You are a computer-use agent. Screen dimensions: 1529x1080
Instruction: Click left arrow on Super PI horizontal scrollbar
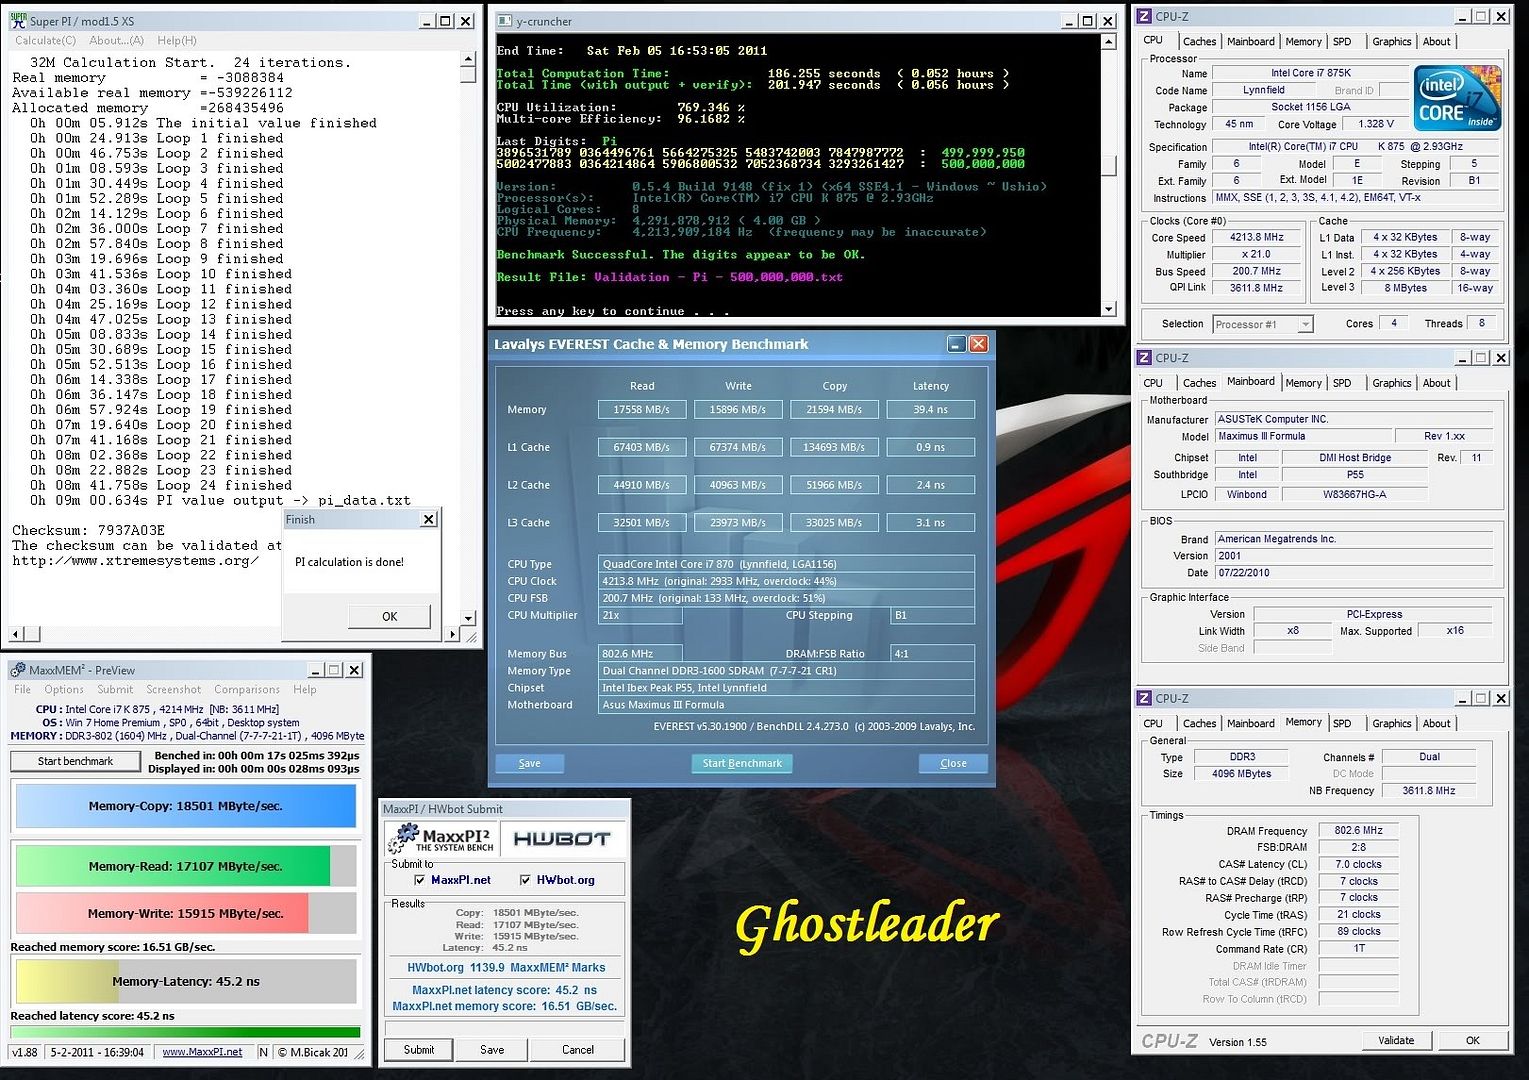pyautogui.click(x=15, y=634)
